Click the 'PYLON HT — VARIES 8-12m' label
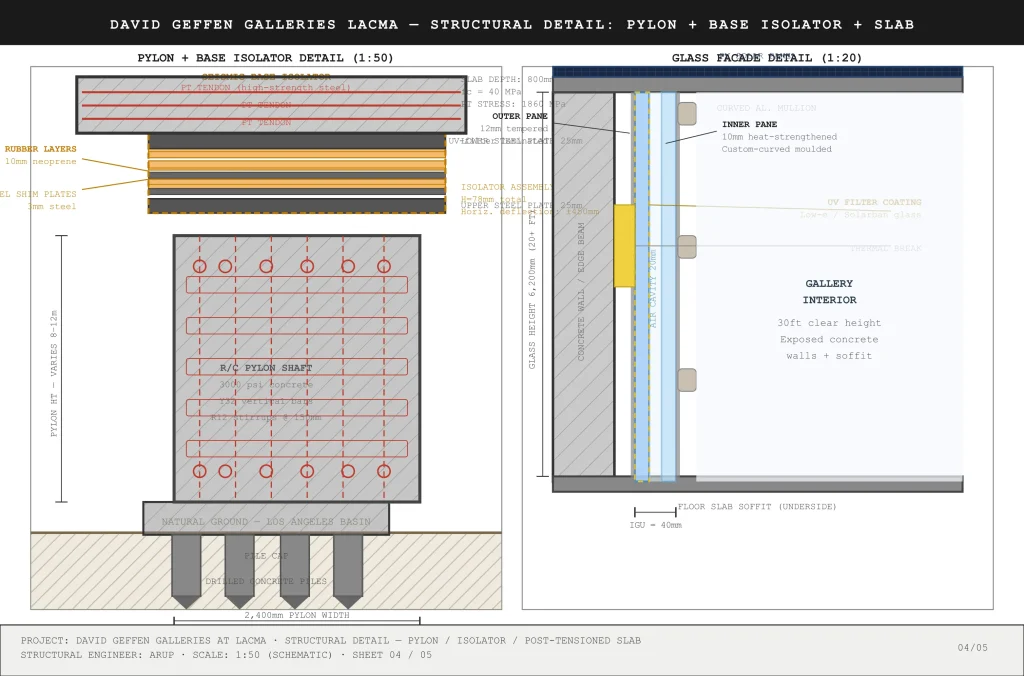The image size is (1024, 676). [x=54, y=373]
